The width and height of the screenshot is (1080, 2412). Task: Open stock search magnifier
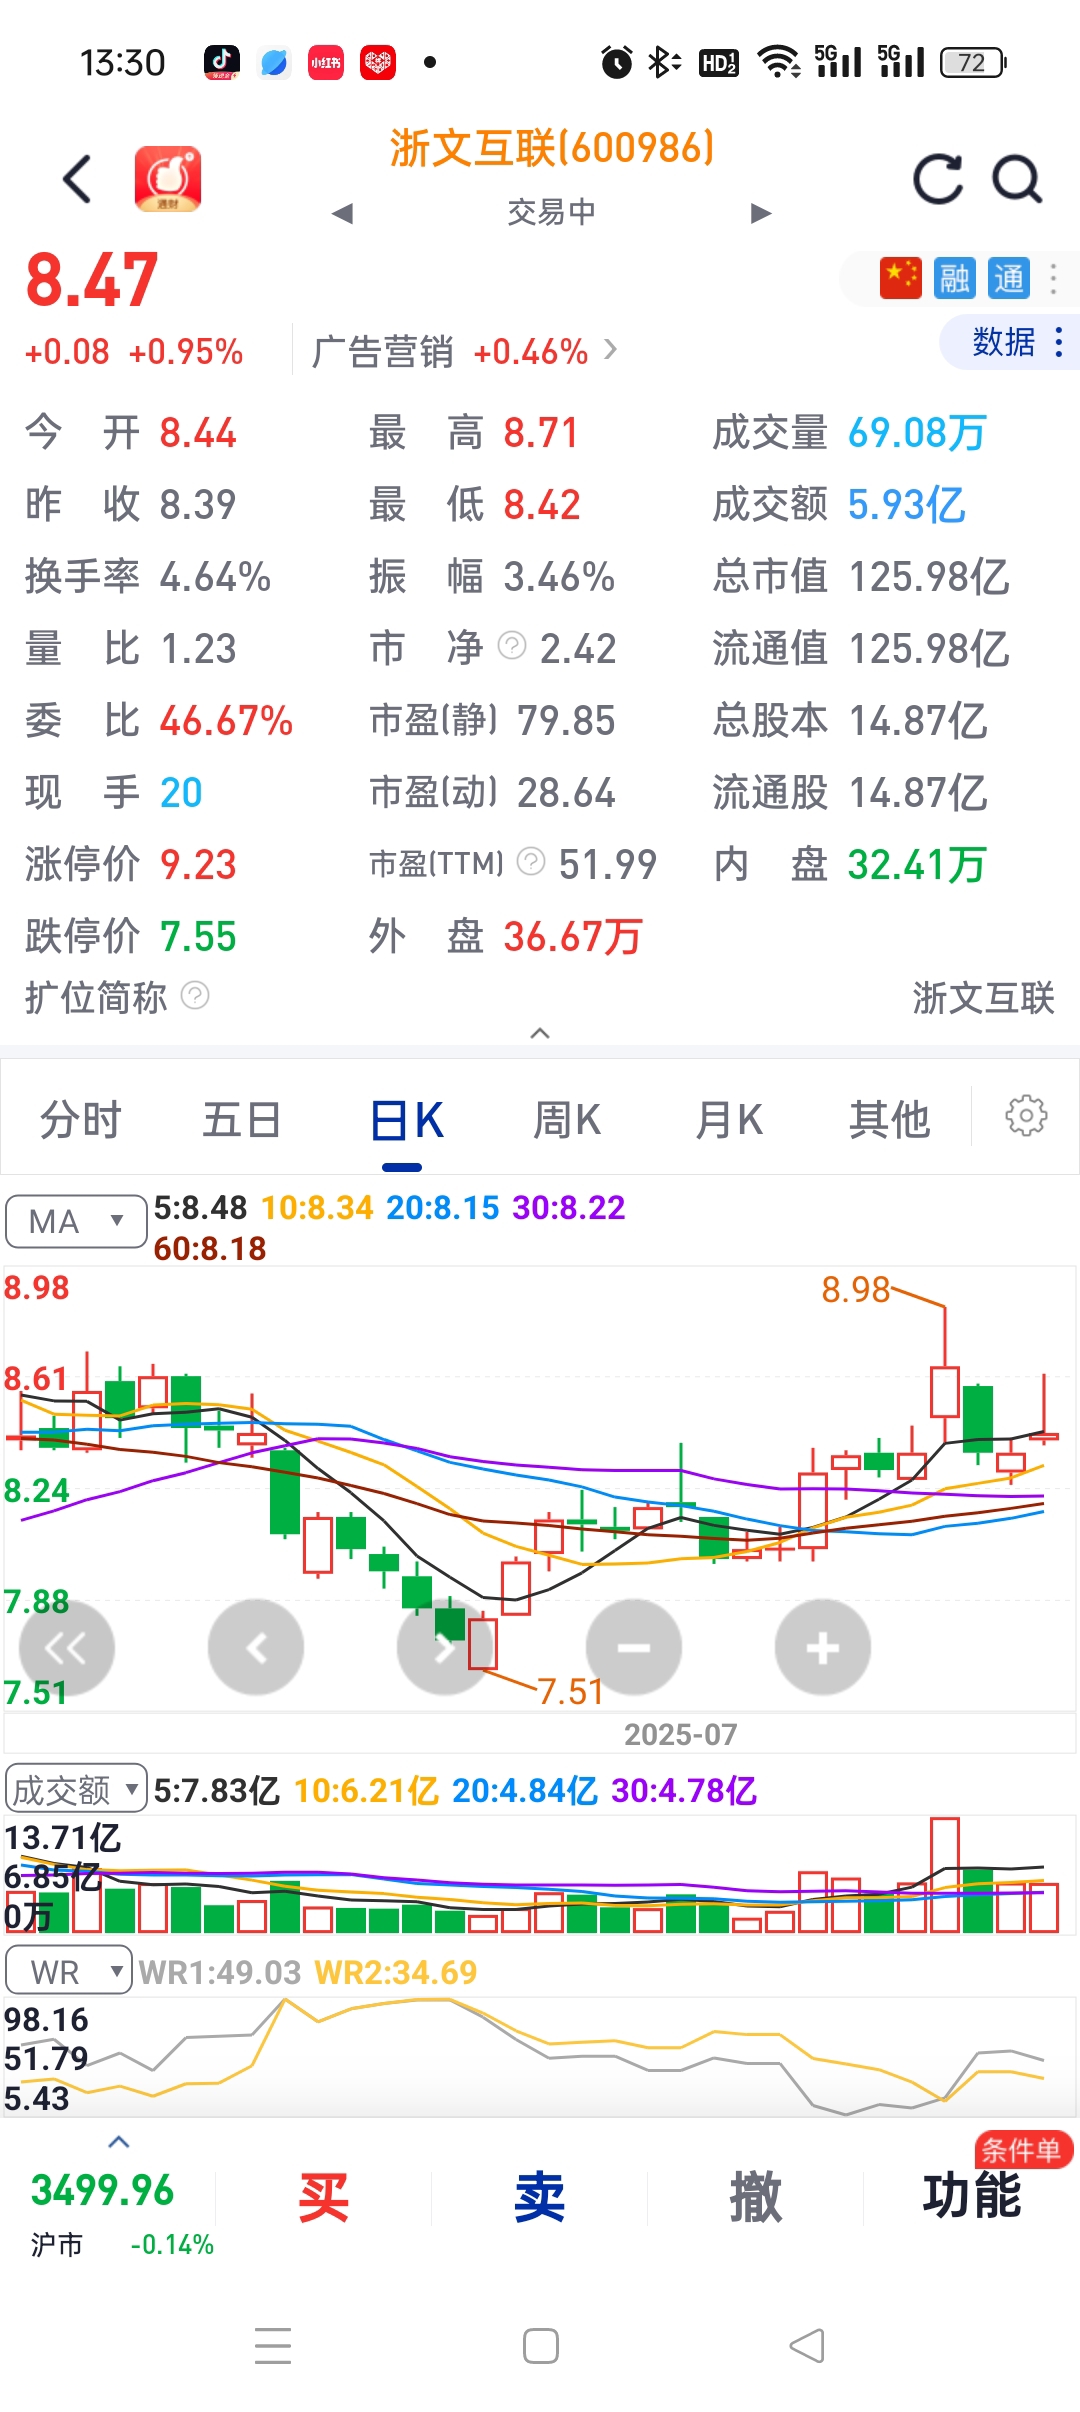[x=1017, y=180]
